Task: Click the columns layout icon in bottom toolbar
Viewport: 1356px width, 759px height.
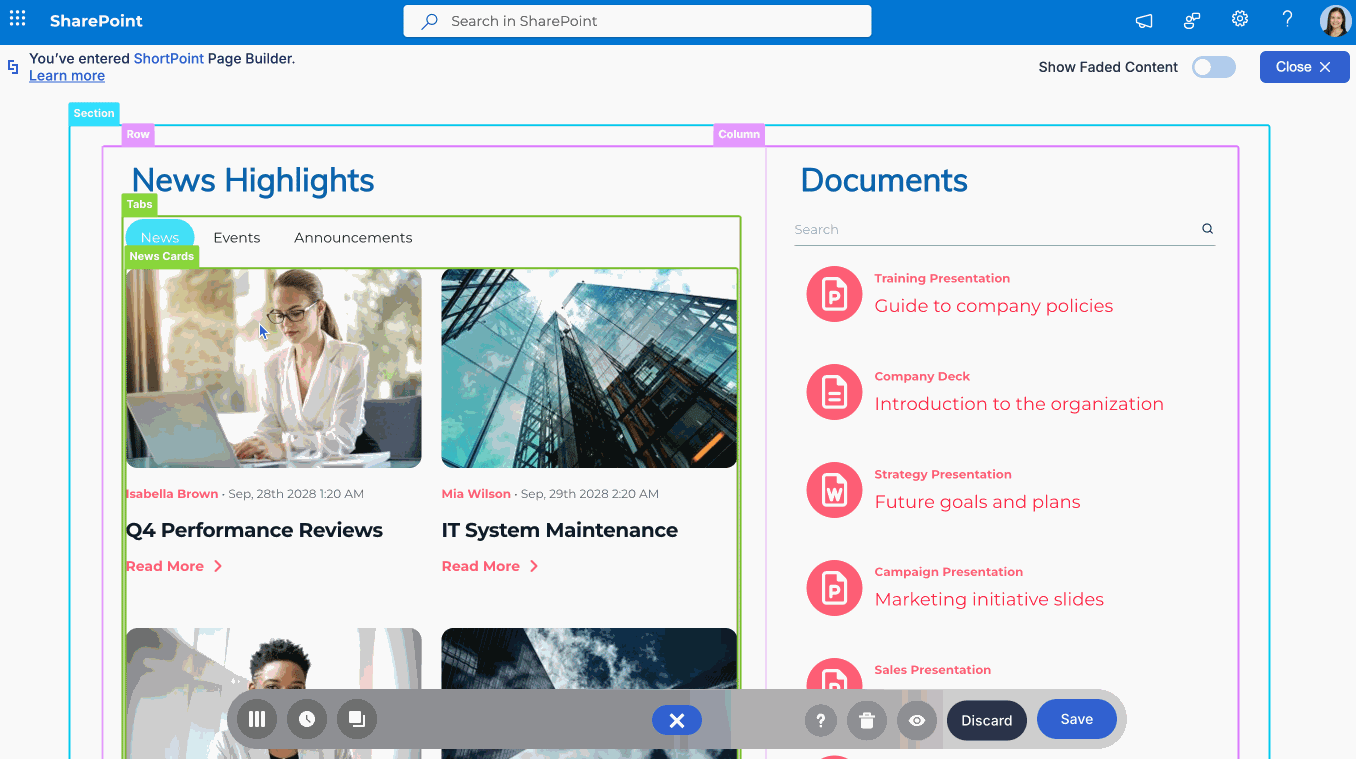Action: click(257, 719)
